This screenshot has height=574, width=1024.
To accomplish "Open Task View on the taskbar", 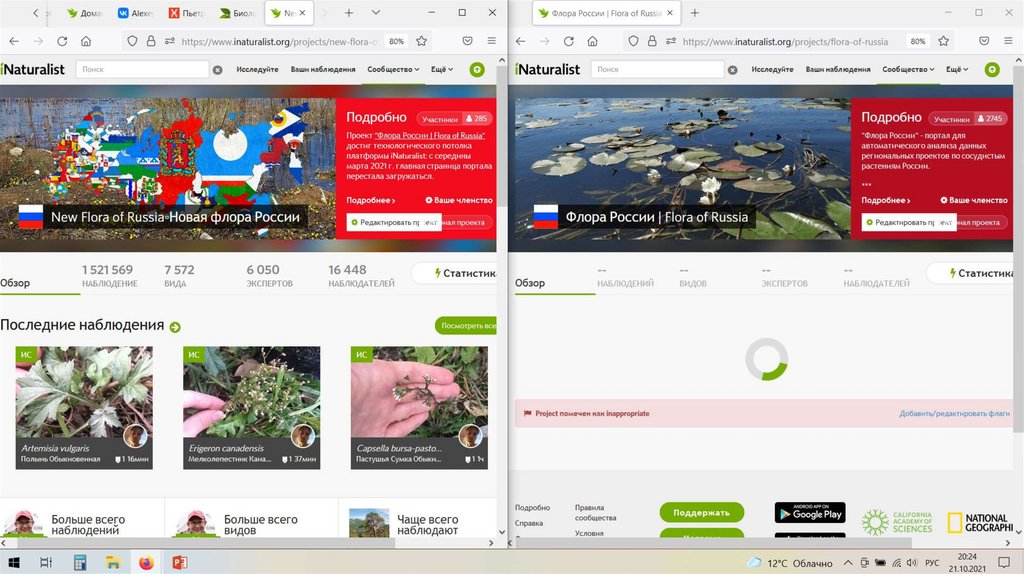I will 46,562.
